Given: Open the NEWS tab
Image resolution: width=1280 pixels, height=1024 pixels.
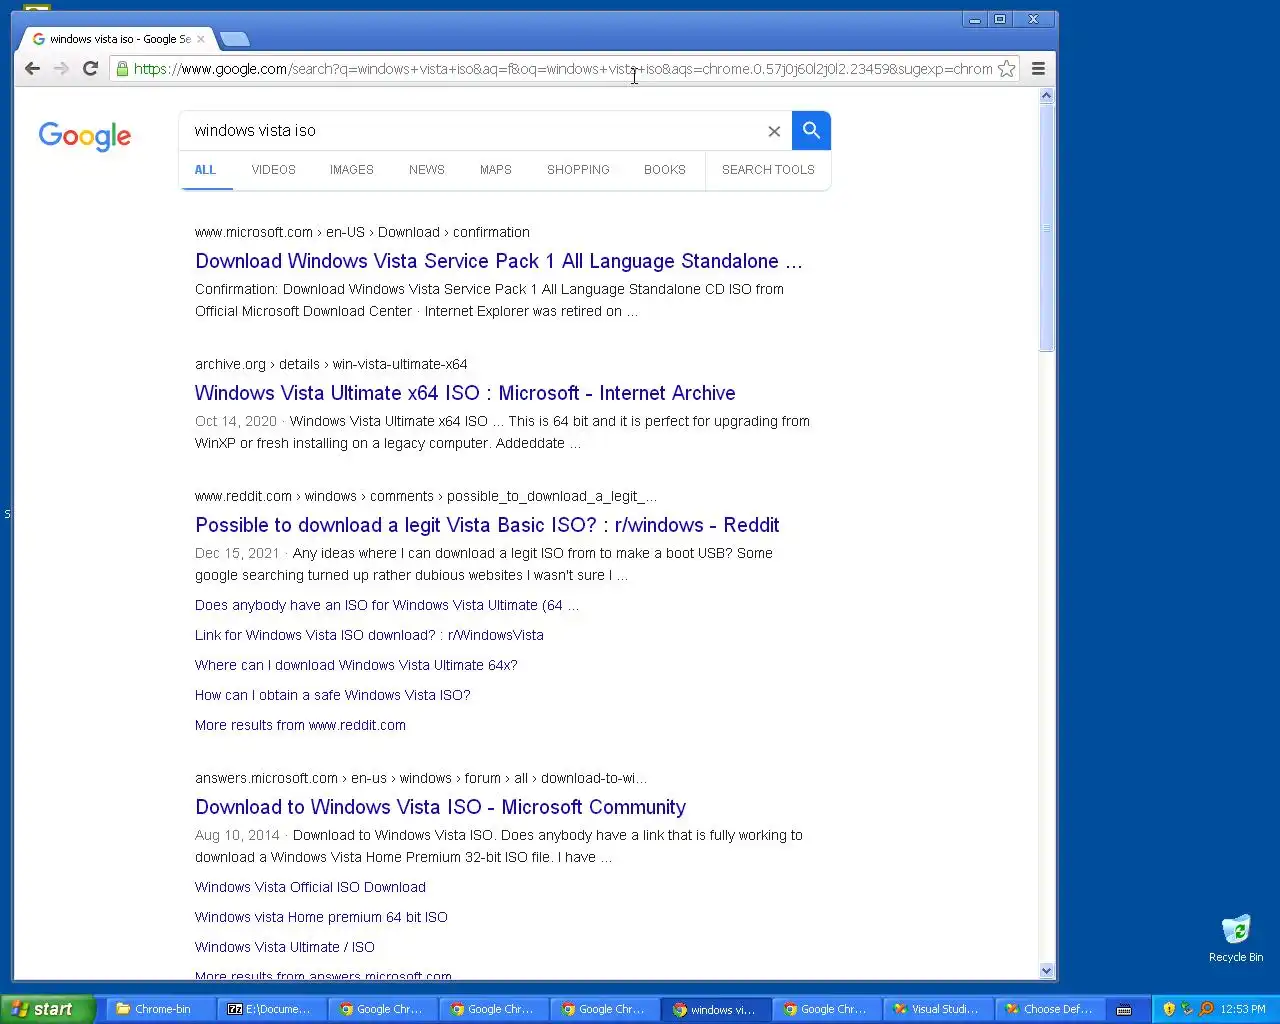Looking at the screenshot, I should point(427,170).
